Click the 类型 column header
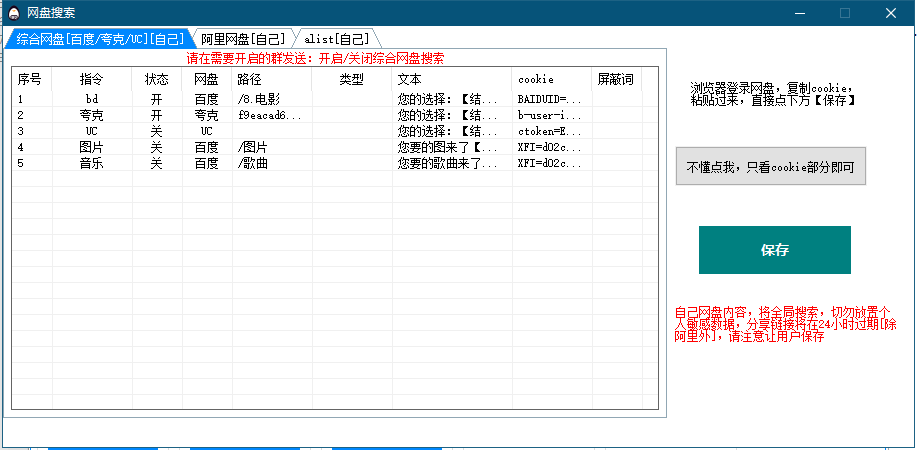 click(x=351, y=79)
